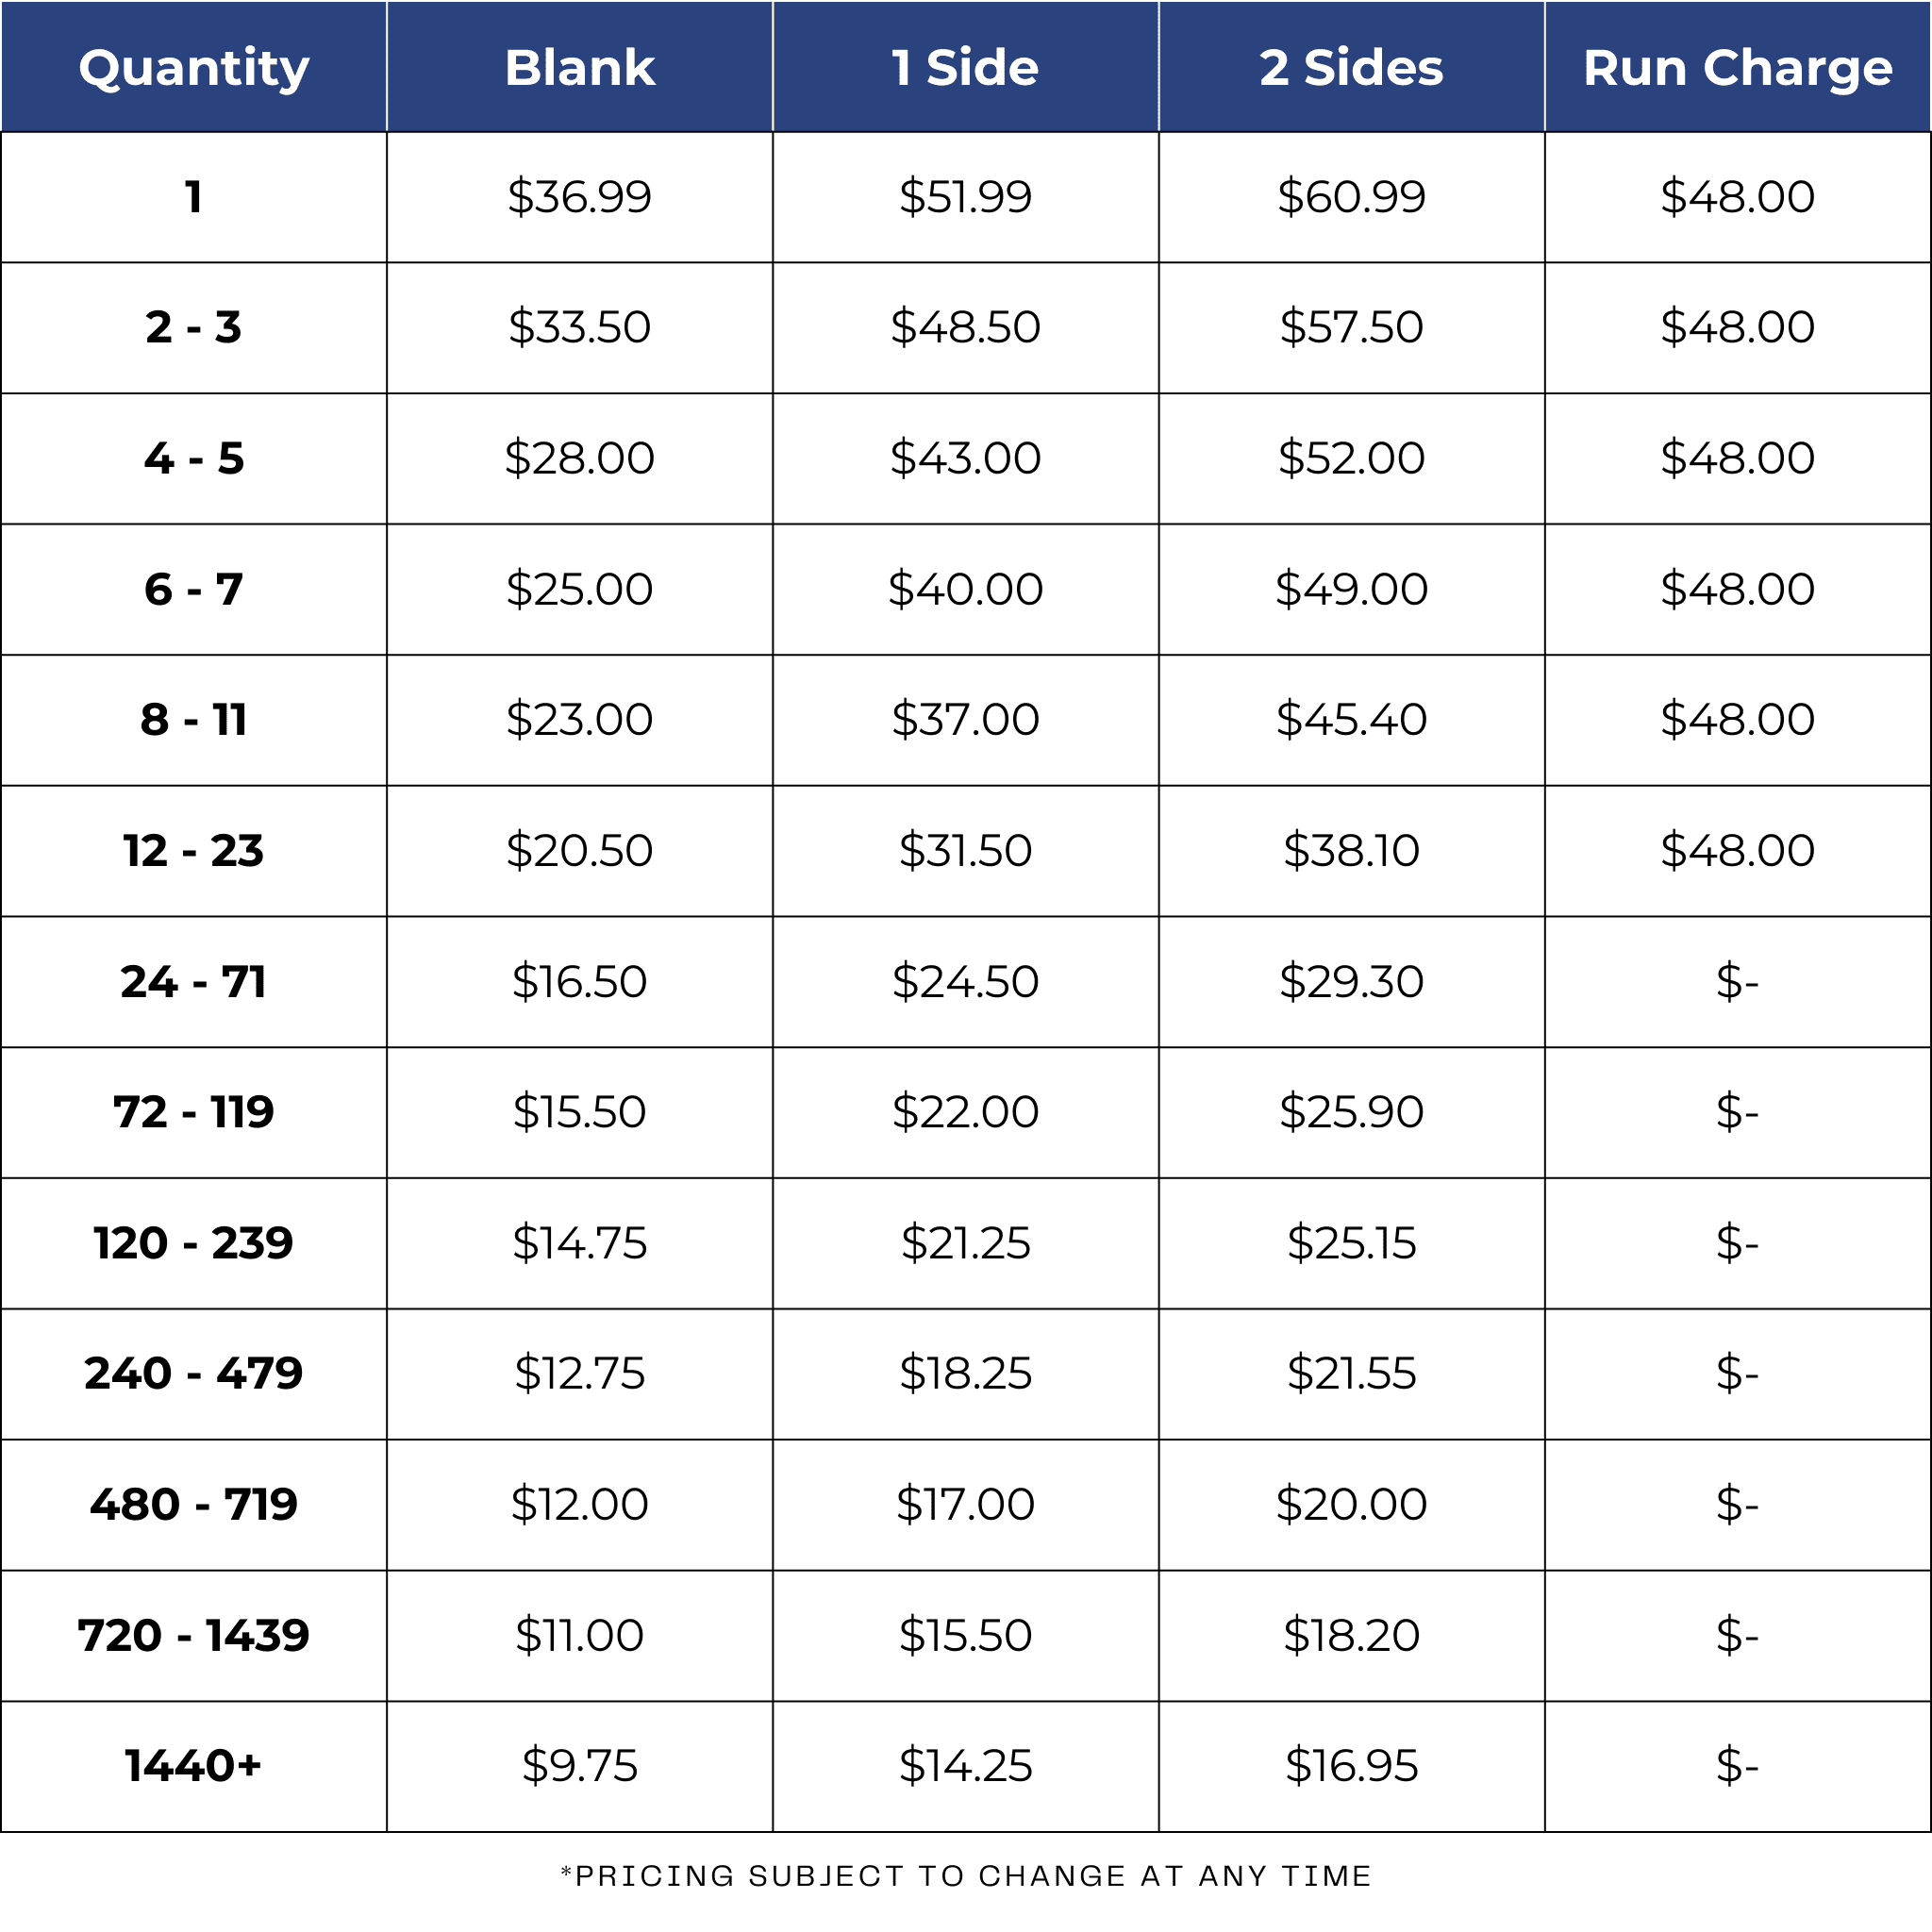Click the Blank column header
The height and width of the screenshot is (1932, 1932).
click(x=579, y=68)
